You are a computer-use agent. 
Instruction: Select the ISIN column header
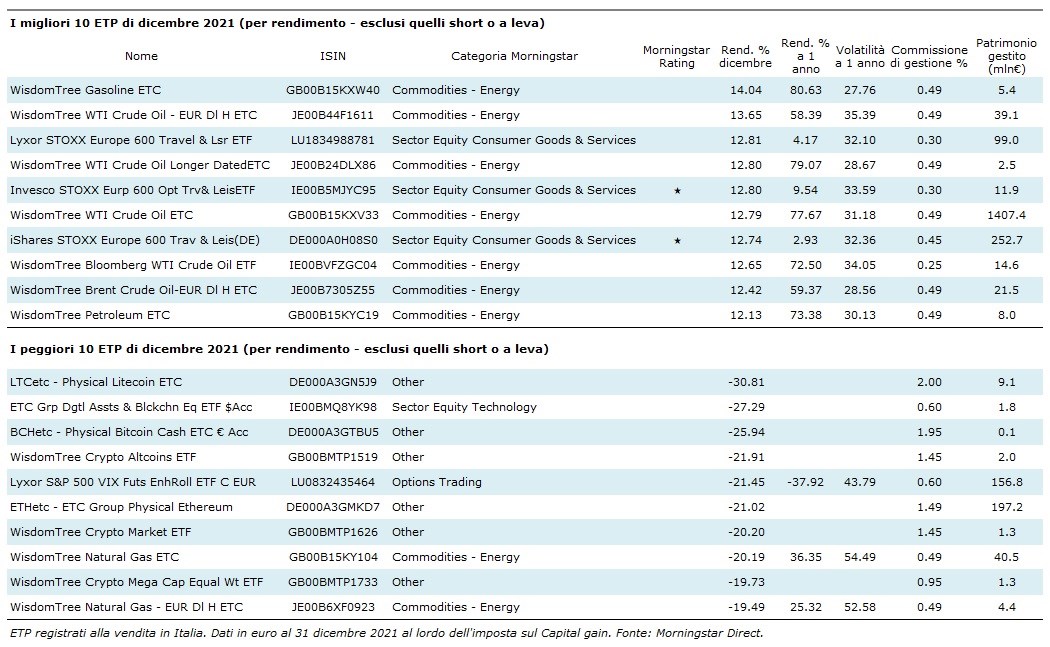point(332,56)
